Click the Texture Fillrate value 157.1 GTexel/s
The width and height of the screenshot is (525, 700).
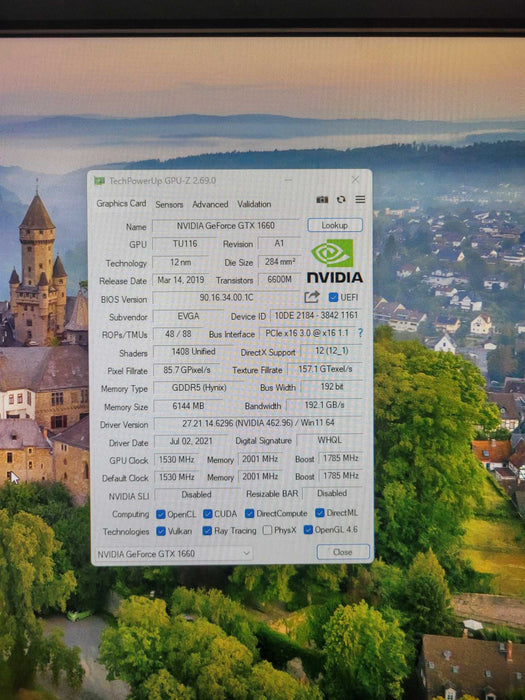[325, 369]
